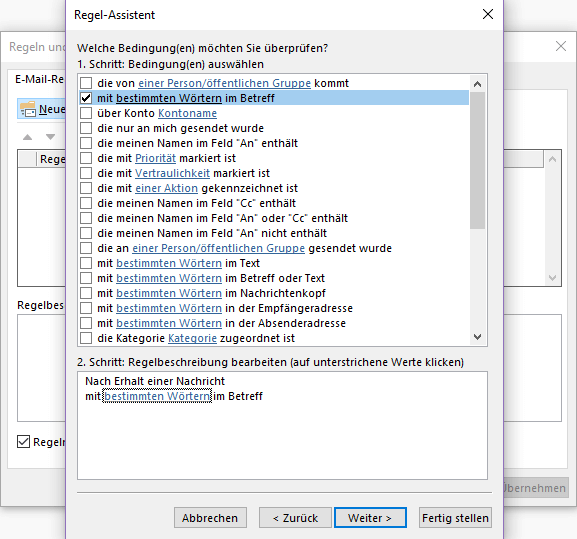Tick 'die meinen Namen im Feld Cc enthält'
The image size is (577, 539).
click(x=86, y=203)
